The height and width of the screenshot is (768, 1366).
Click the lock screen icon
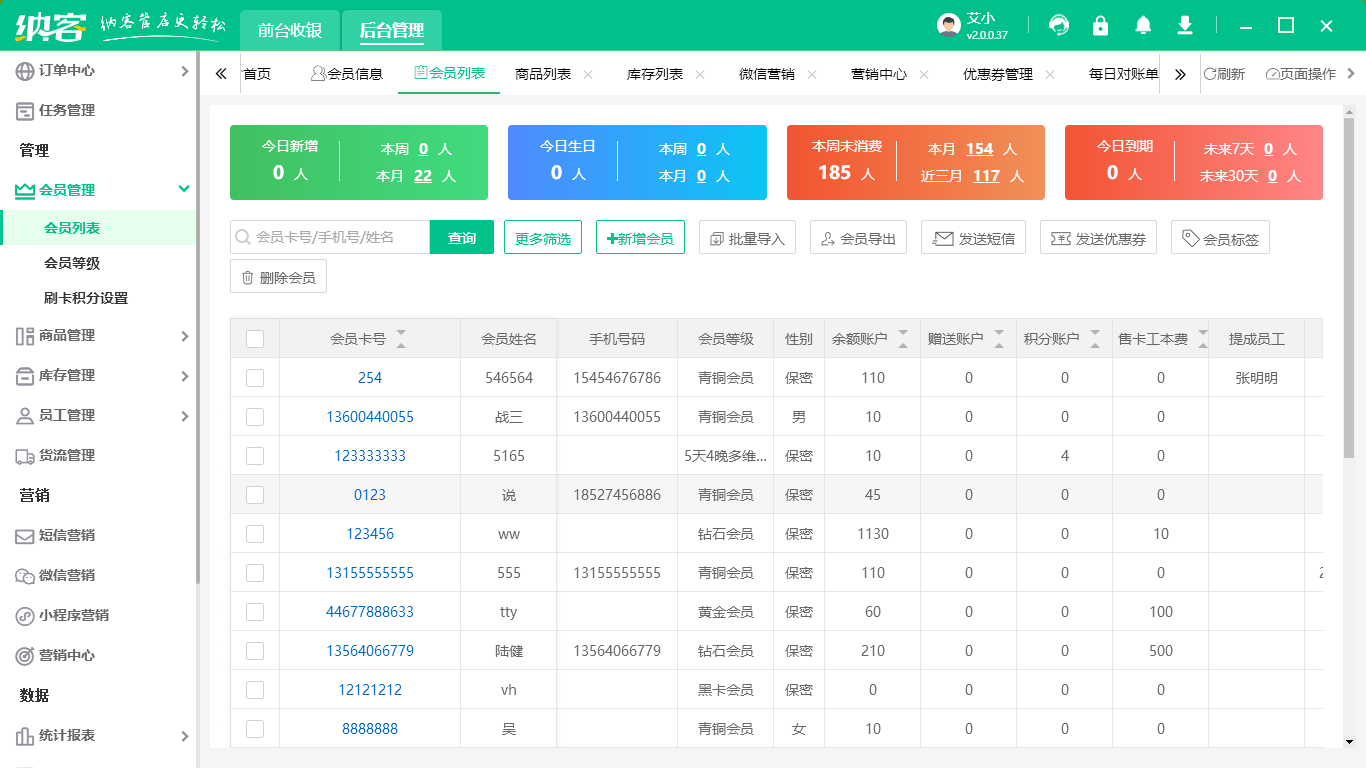pyautogui.click(x=1100, y=26)
